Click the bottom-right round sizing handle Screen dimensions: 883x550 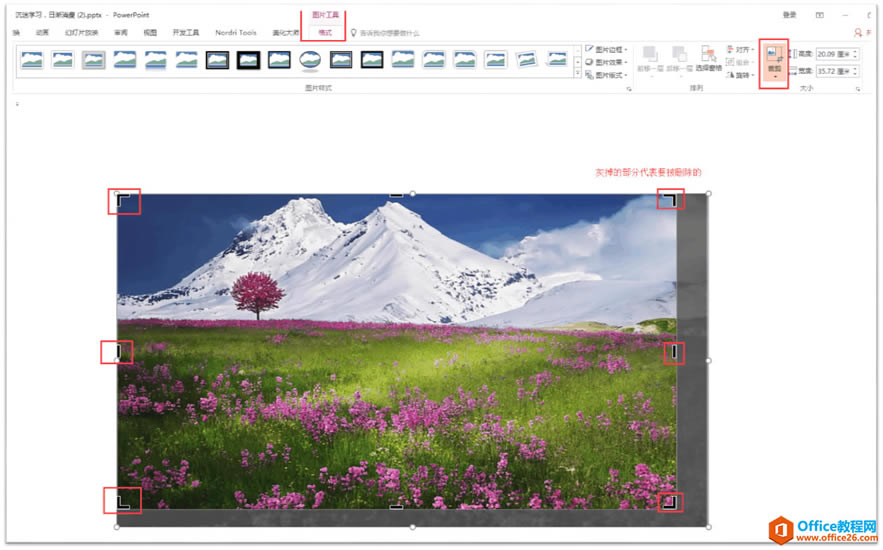pyautogui.click(x=708, y=527)
